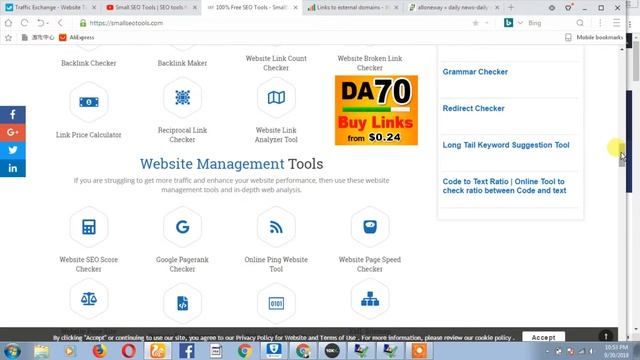Click the binary 0101 tool icon
Image resolution: width=640 pixels, height=360 pixels.
[276, 303]
